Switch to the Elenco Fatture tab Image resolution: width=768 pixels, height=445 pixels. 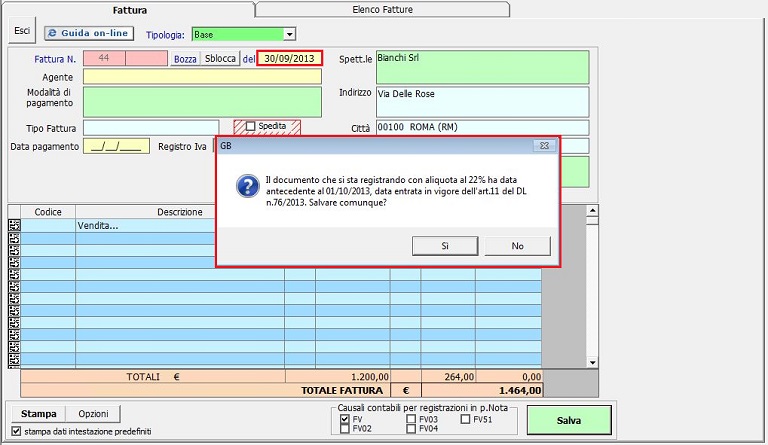pyautogui.click(x=383, y=9)
